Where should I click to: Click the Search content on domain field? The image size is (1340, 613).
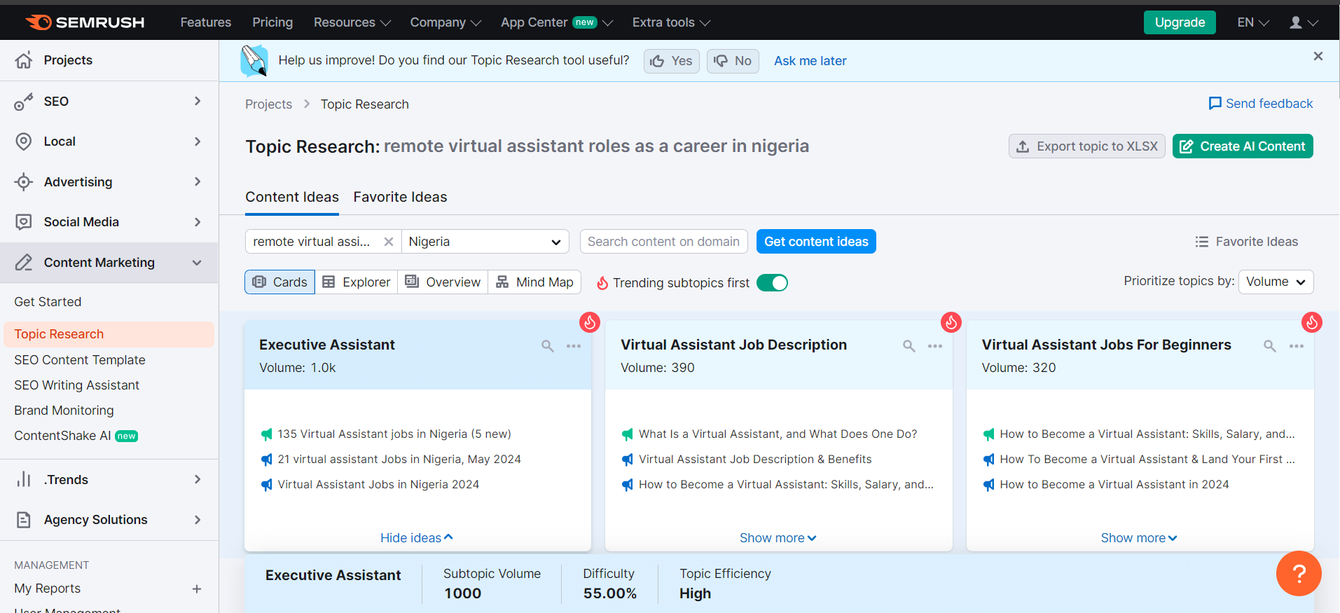click(664, 242)
